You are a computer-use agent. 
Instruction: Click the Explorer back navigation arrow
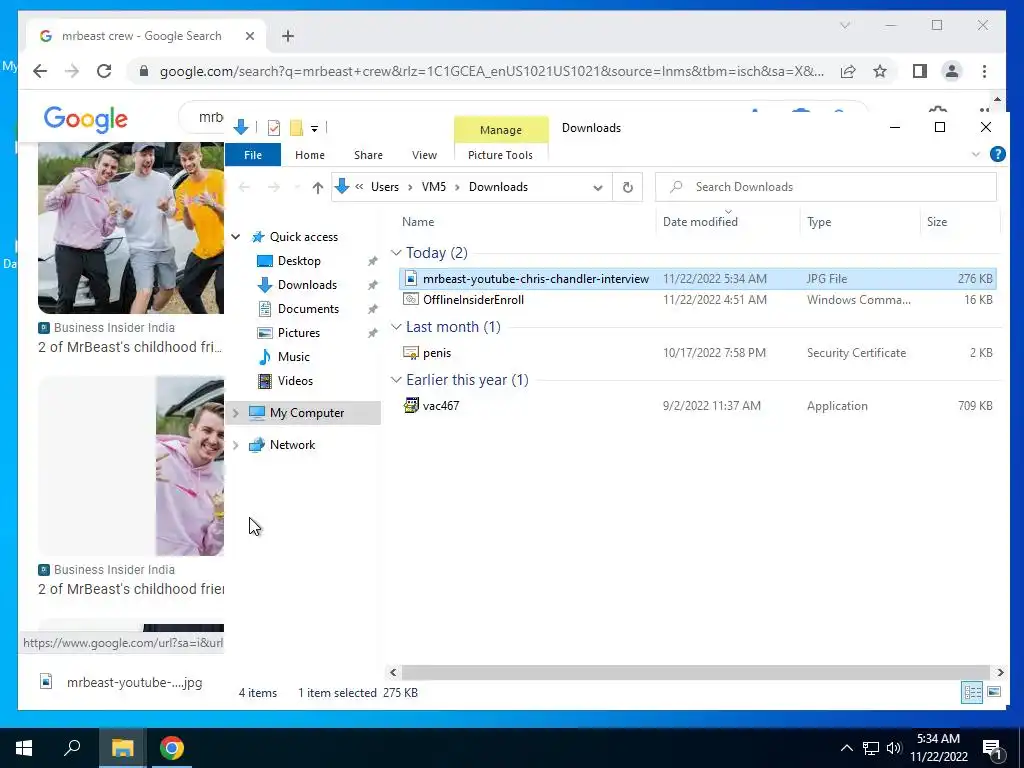(244, 188)
